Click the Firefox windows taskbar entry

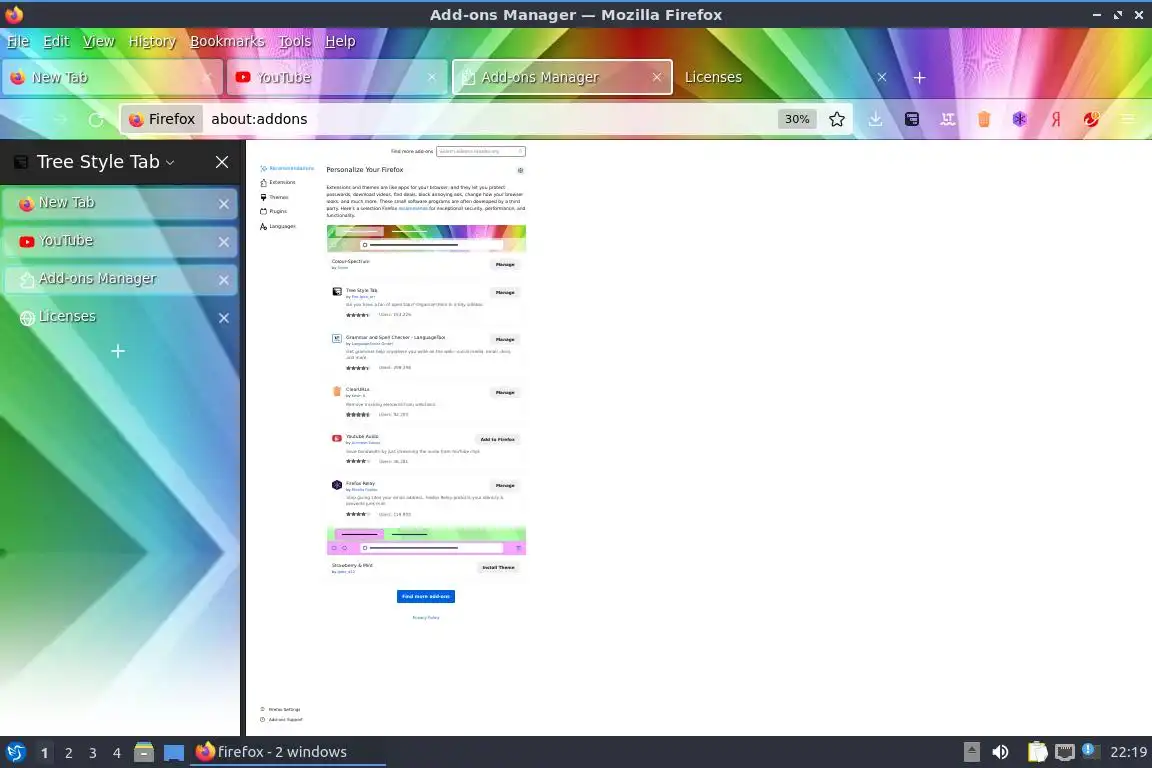coord(287,752)
